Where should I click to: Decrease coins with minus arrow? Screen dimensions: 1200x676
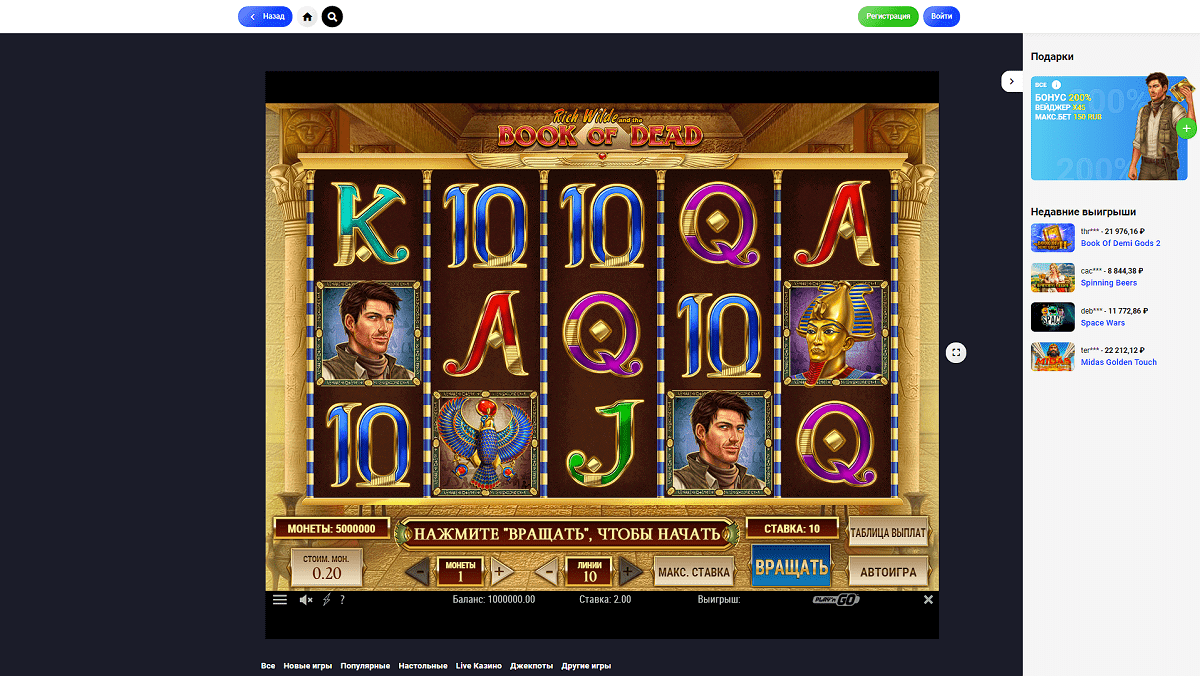419,572
